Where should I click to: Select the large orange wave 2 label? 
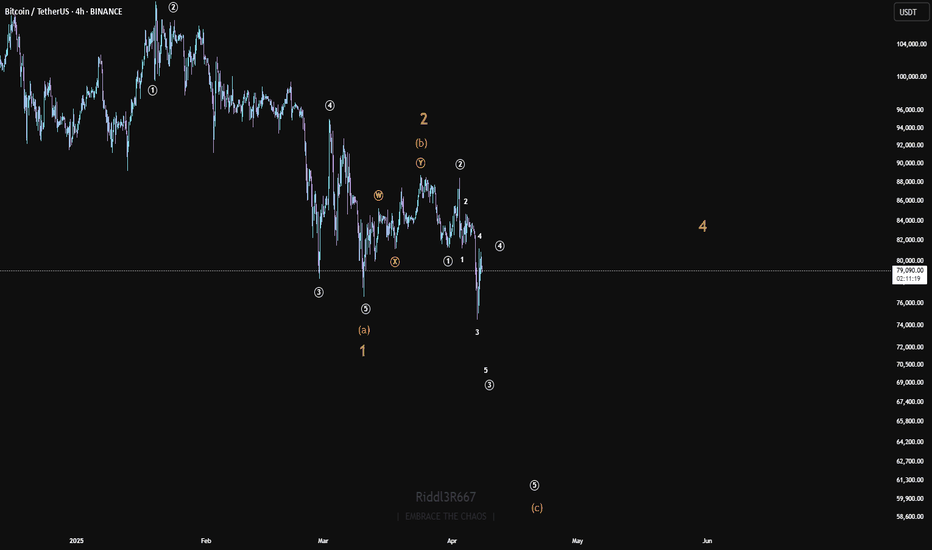point(424,119)
